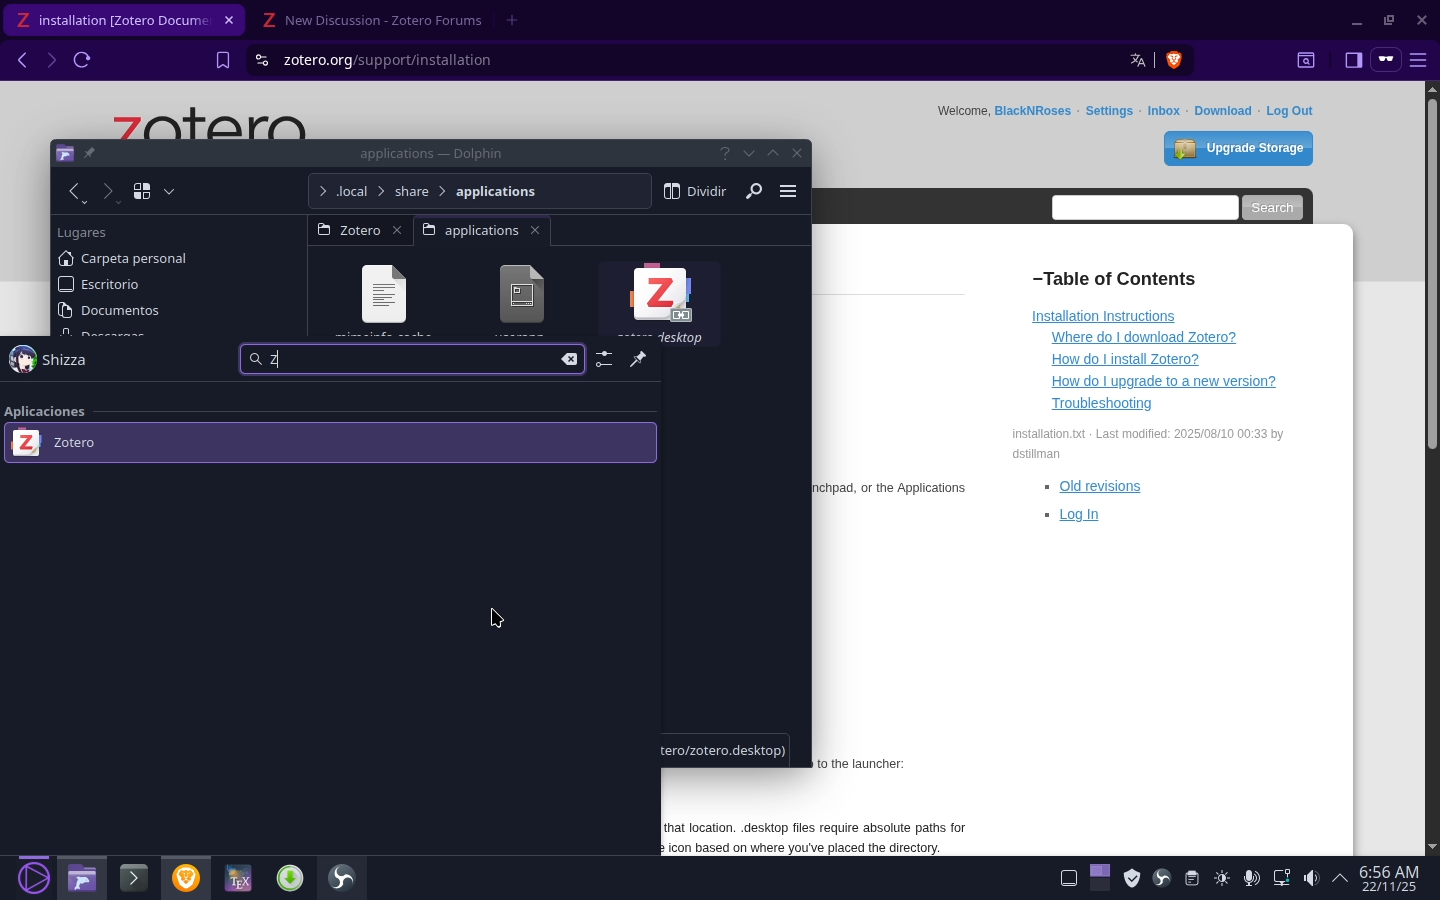Open Brave browser from taskbar
The height and width of the screenshot is (900, 1440).
click(x=187, y=879)
